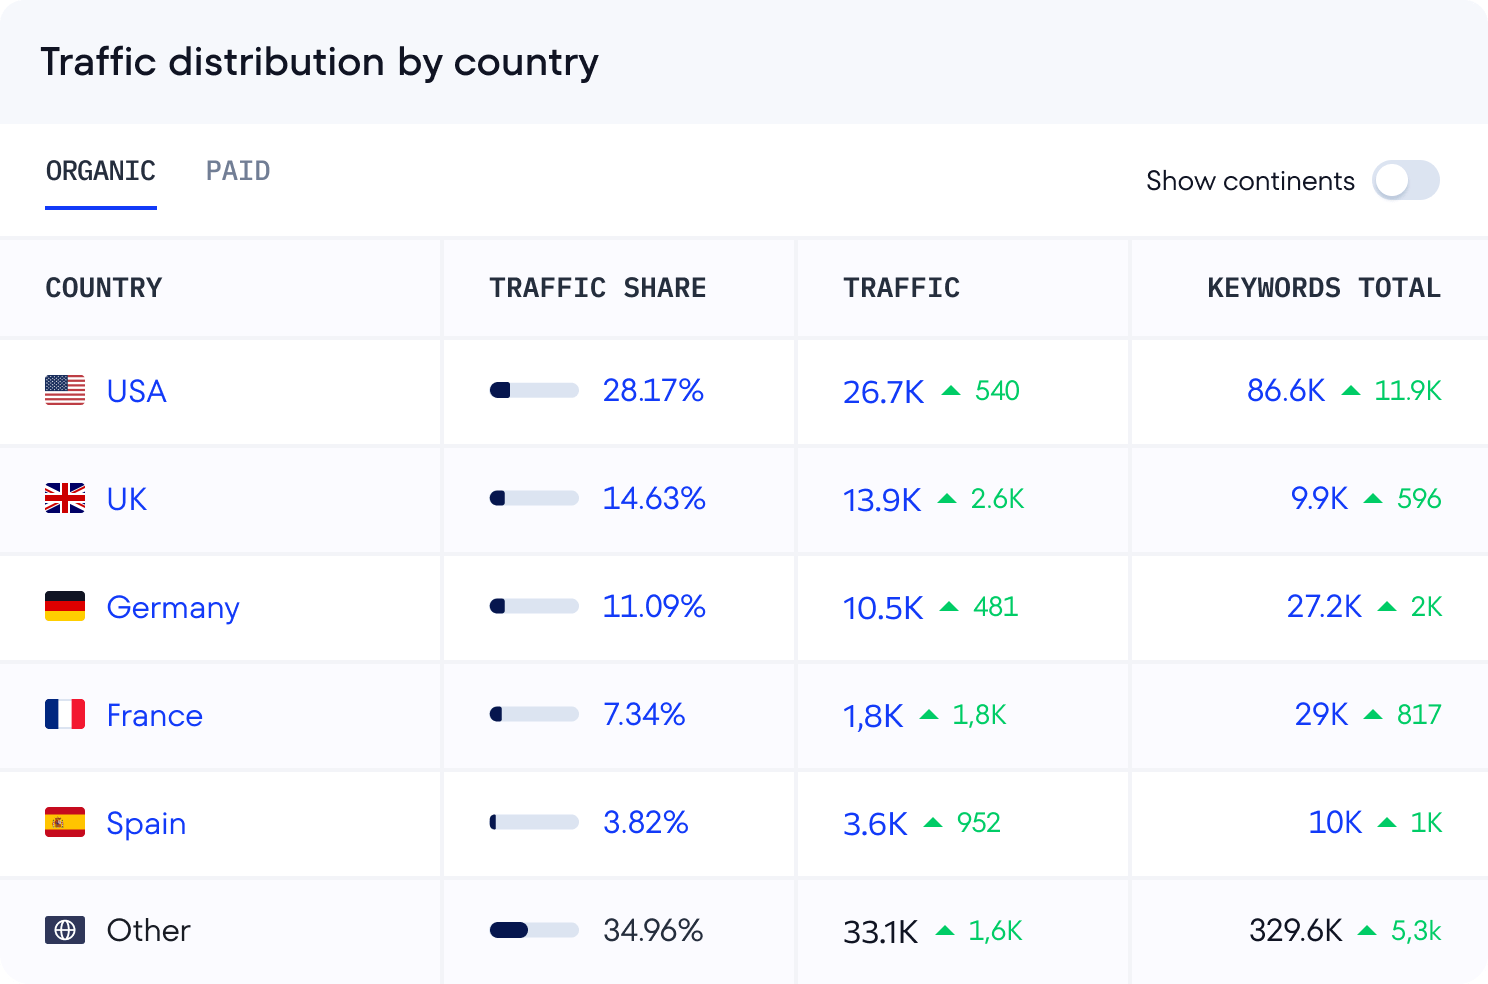Open the Germany country link
Viewport: 1488px width, 984px height.
tap(173, 607)
